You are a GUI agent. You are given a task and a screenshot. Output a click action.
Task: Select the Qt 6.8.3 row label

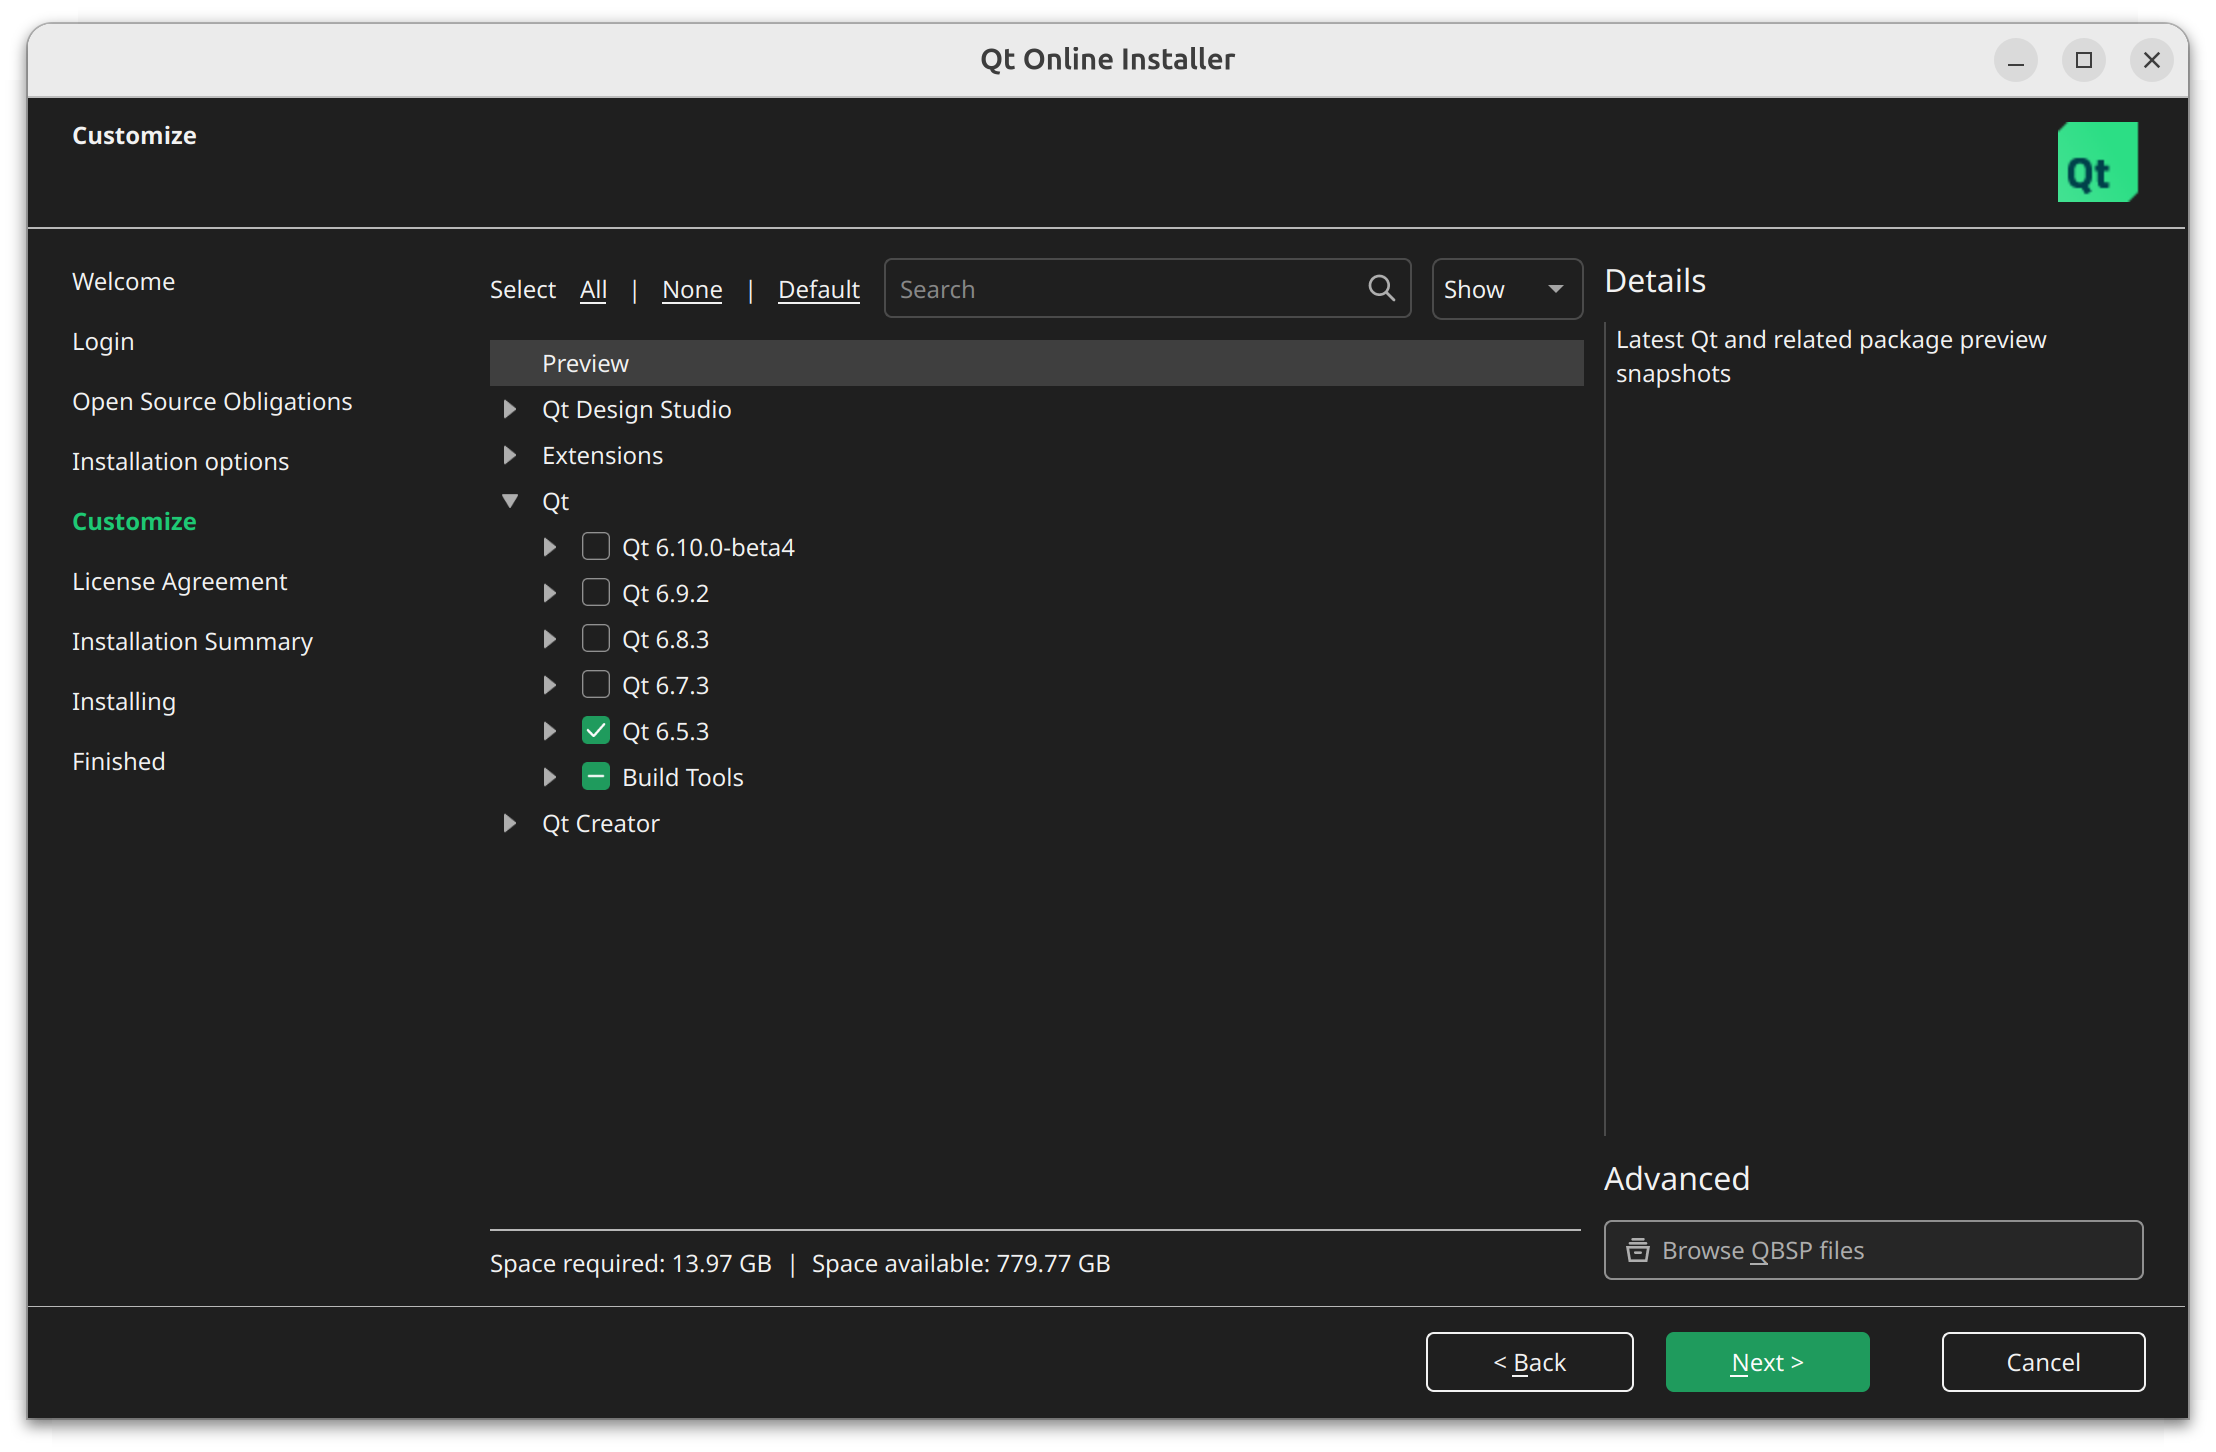point(665,639)
